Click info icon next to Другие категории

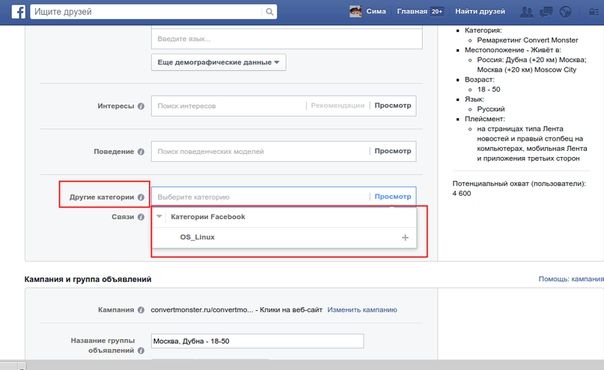tap(141, 197)
